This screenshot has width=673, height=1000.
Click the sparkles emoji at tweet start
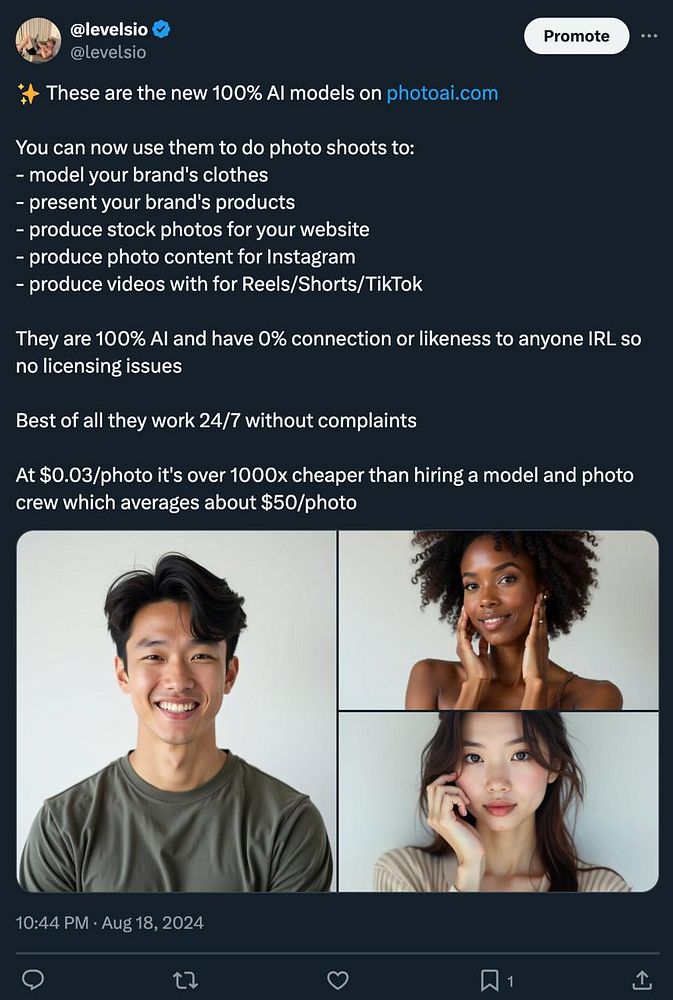pyautogui.click(x=28, y=94)
